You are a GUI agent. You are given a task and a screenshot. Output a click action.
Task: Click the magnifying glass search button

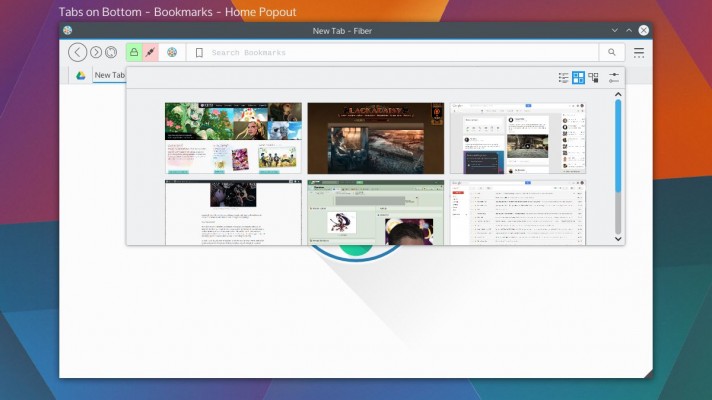(612, 52)
